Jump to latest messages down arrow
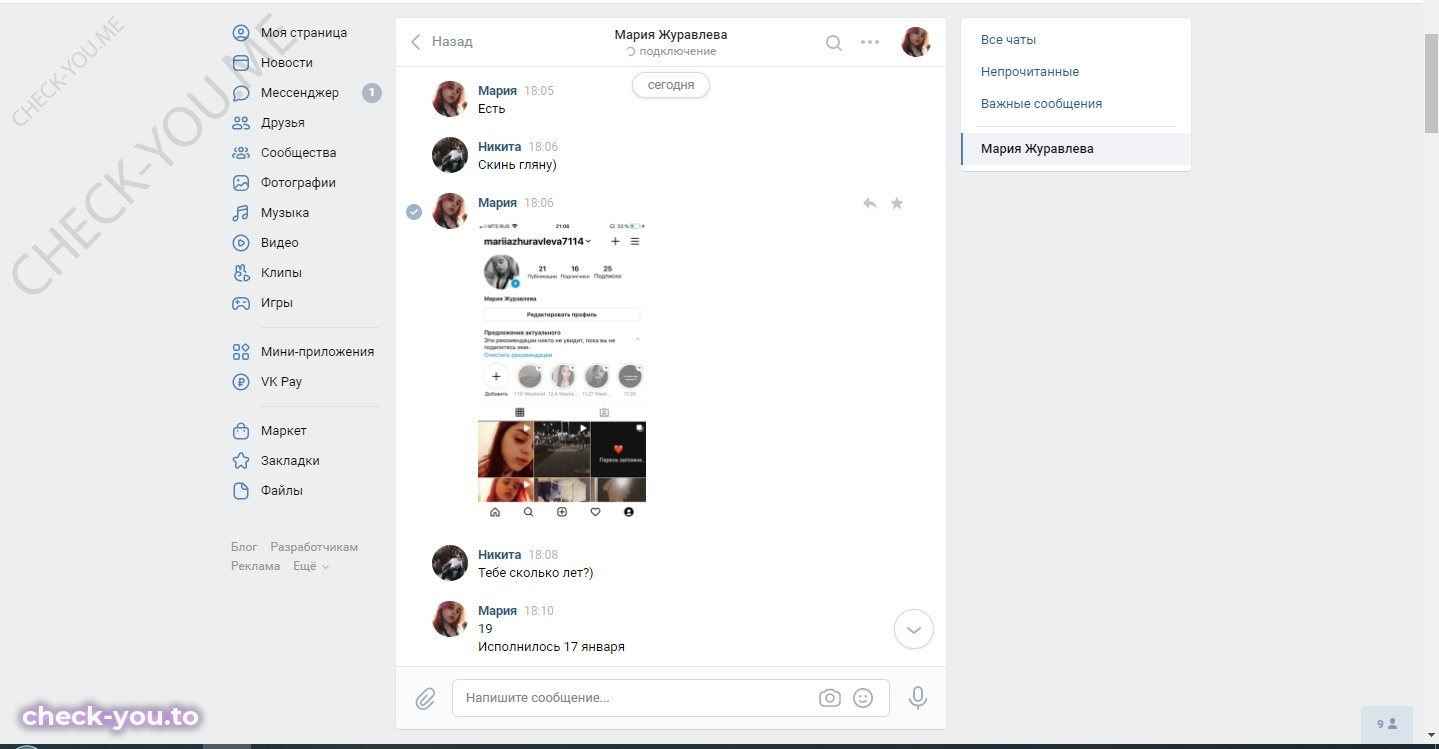Screen dimensions: 1439x749 point(913,630)
